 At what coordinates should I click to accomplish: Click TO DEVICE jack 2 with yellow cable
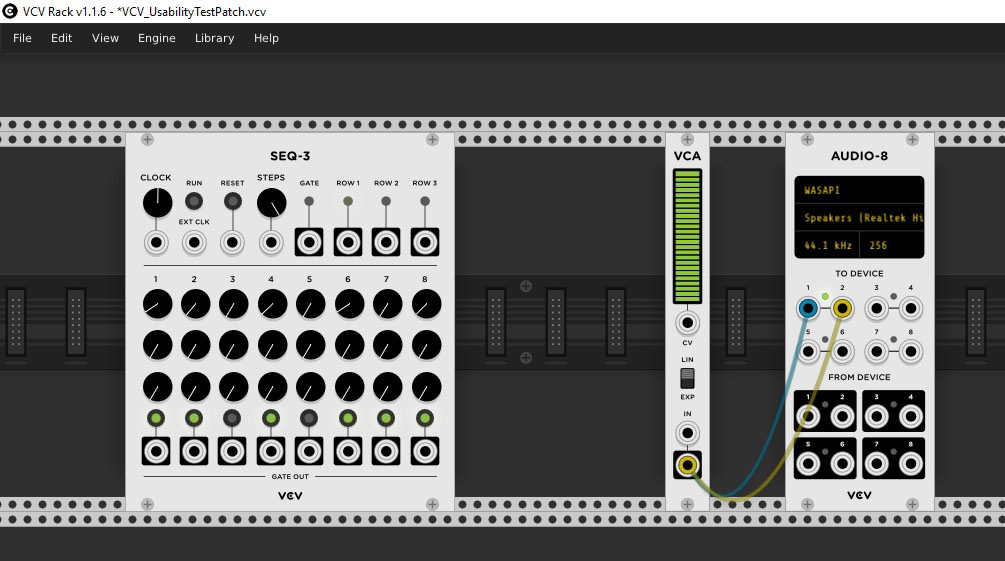point(842,308)
